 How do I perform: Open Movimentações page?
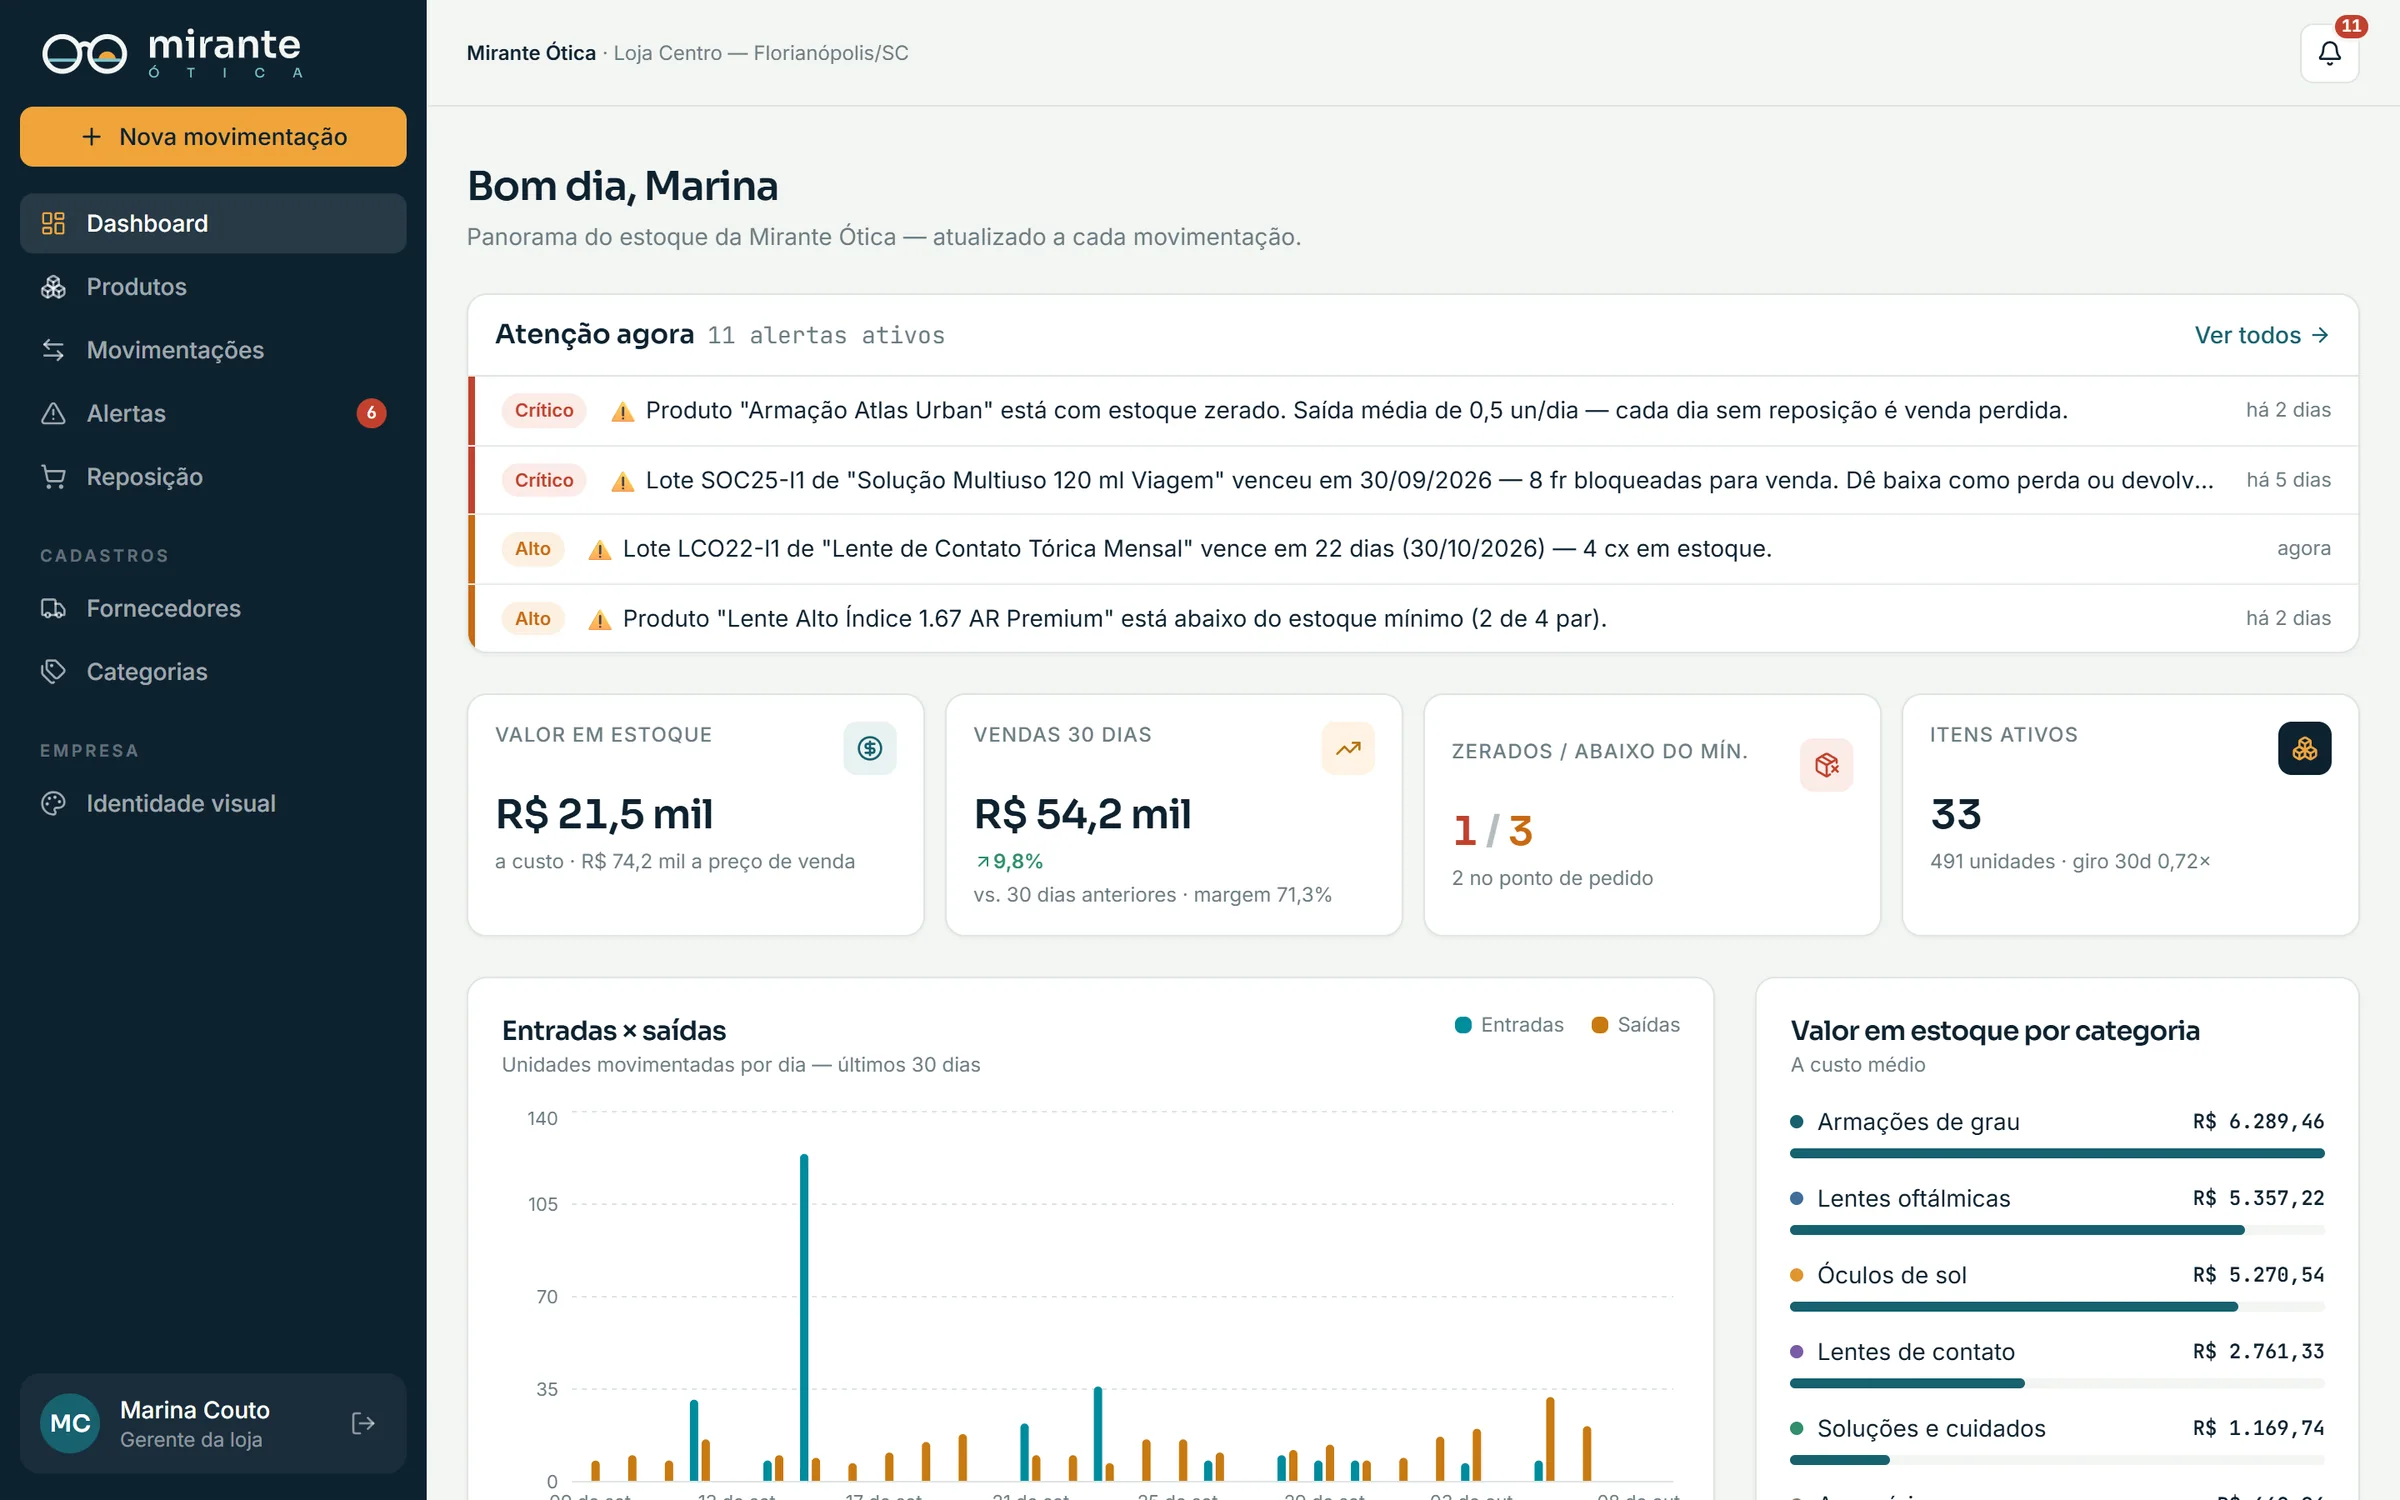[x=213, y=350]
